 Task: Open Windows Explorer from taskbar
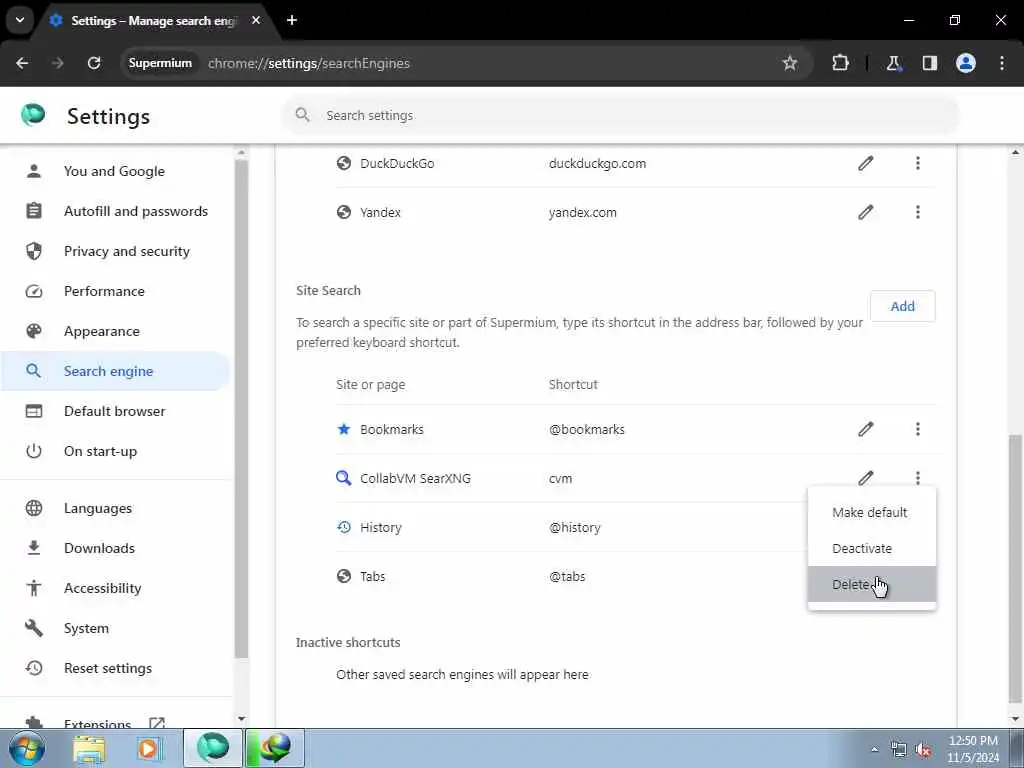point(89,748)
